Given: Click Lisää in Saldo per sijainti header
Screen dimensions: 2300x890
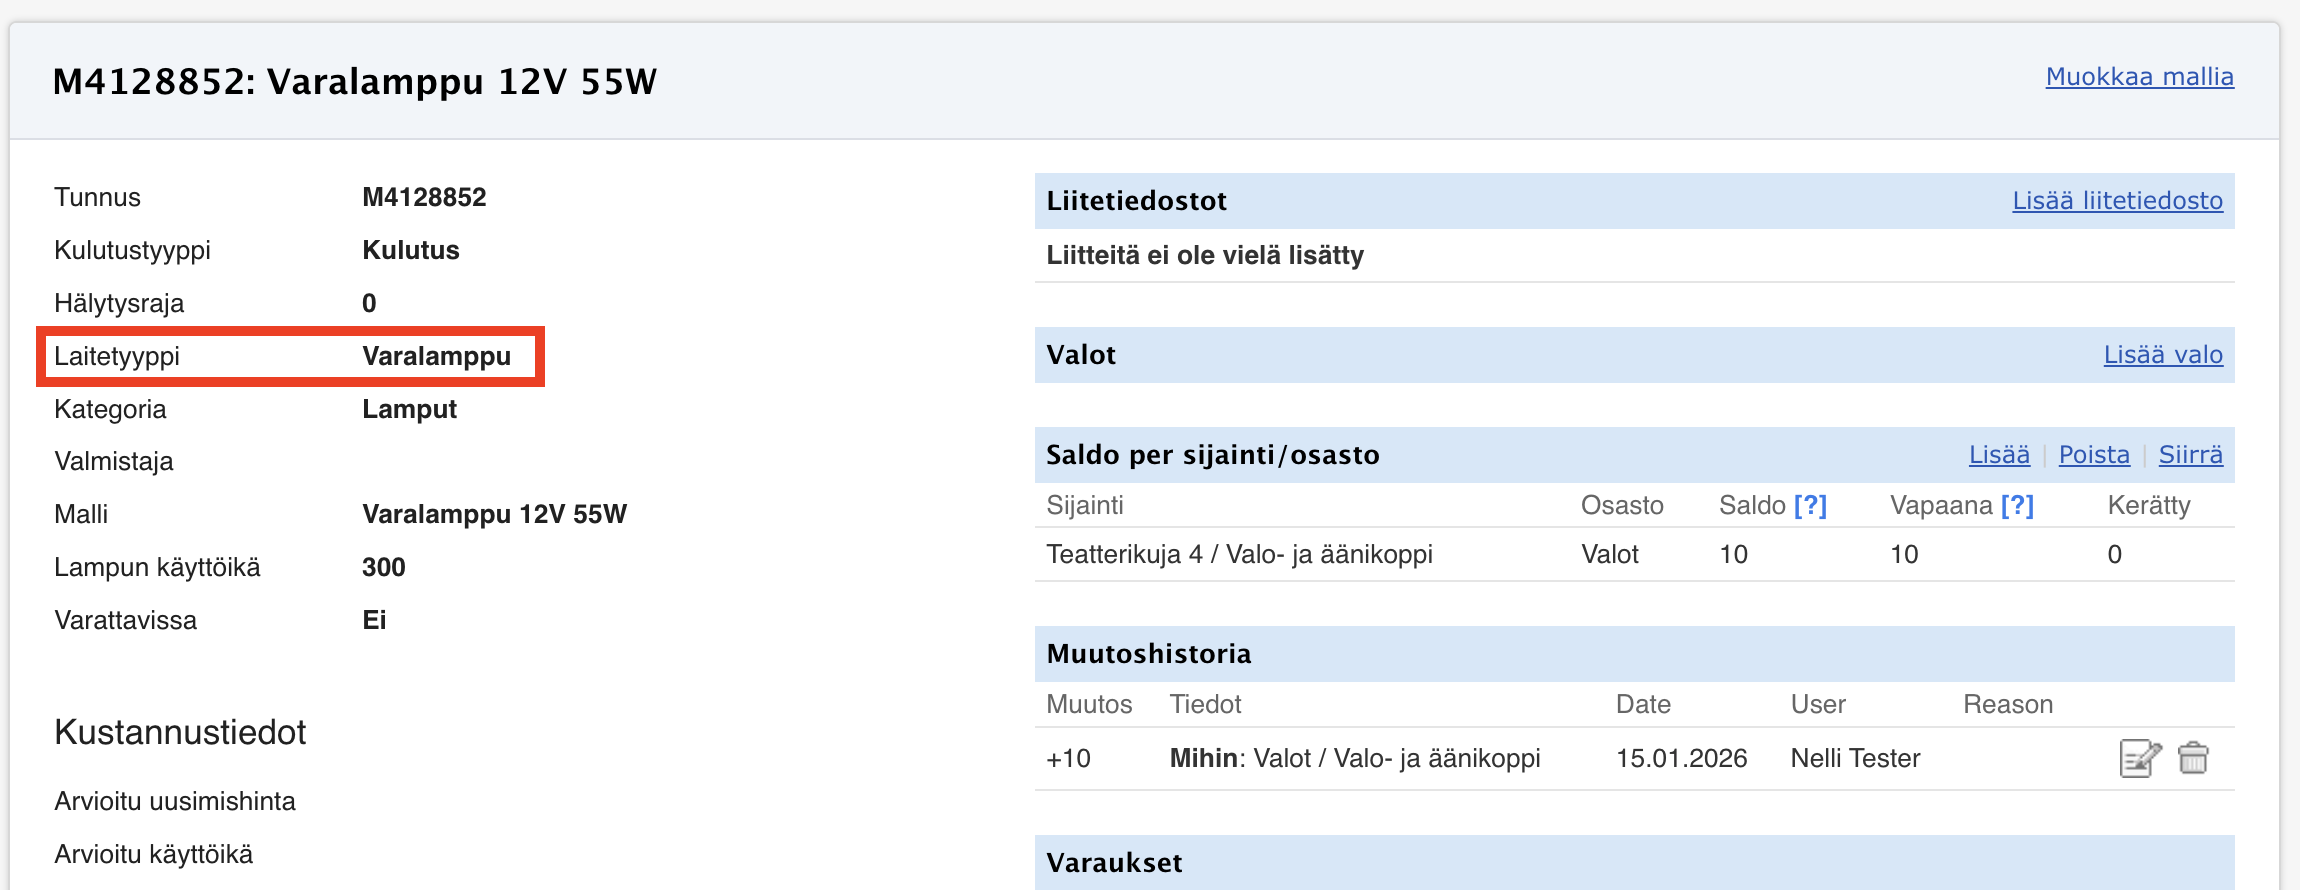Looking at the screenshot, I should click(1999, 455).
